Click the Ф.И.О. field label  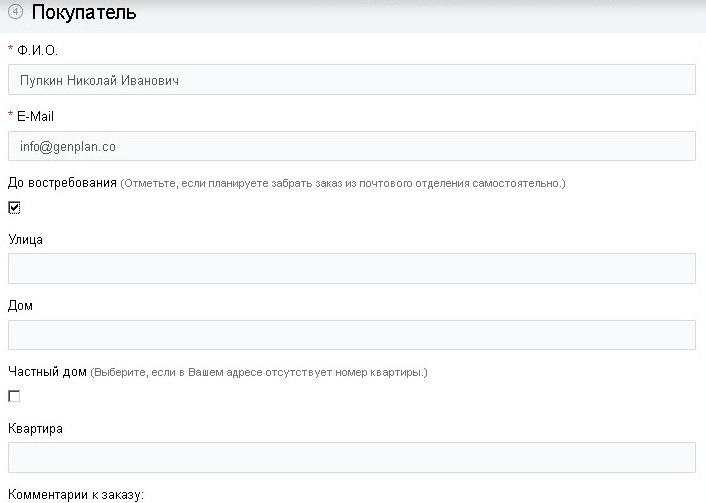[x=39, y=50]
